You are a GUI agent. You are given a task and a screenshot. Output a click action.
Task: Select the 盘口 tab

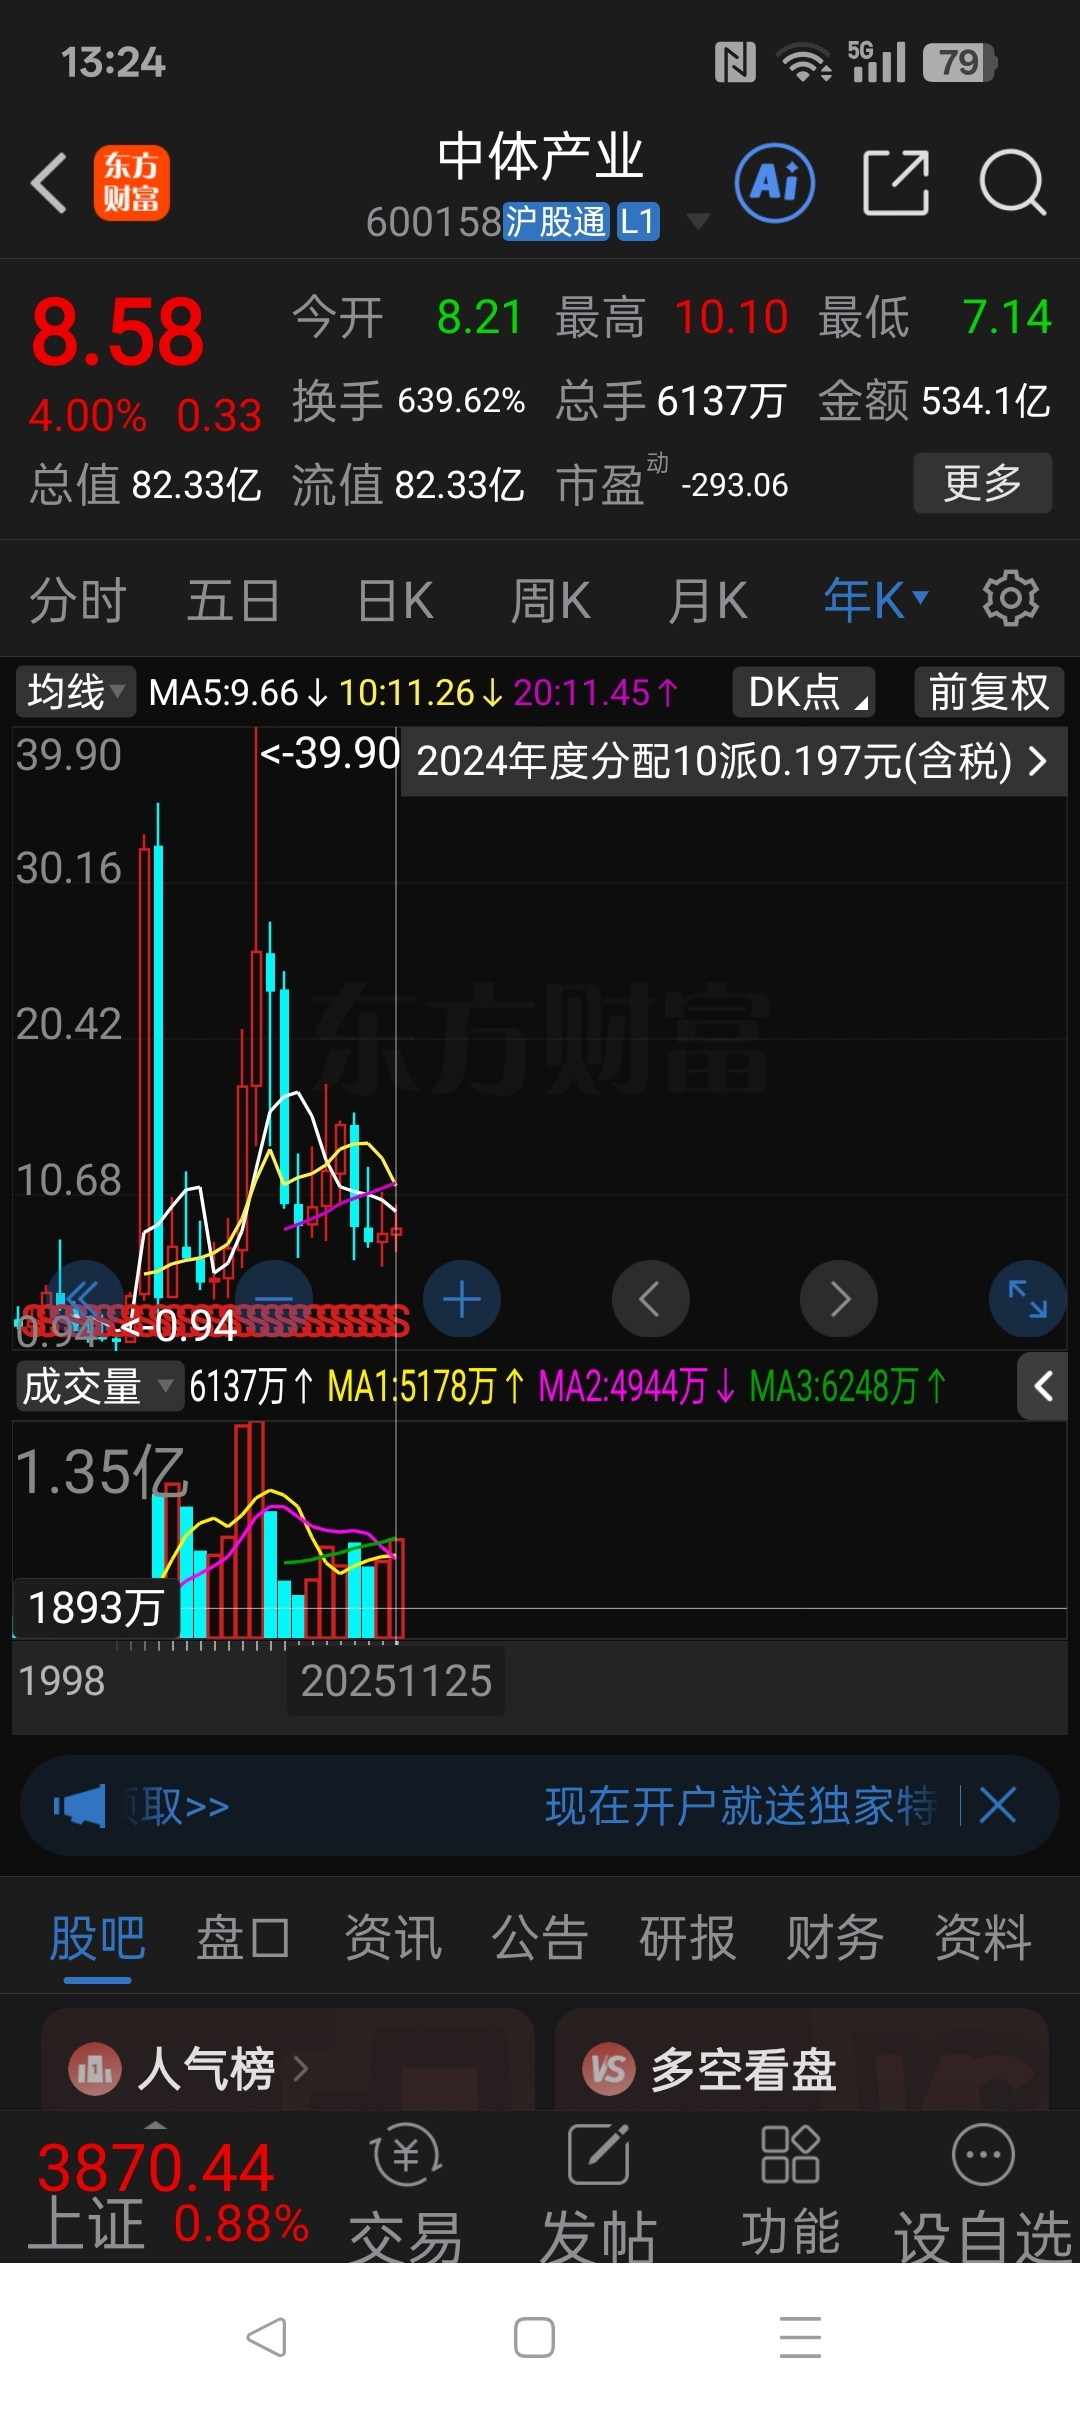tap(244, 1938)
